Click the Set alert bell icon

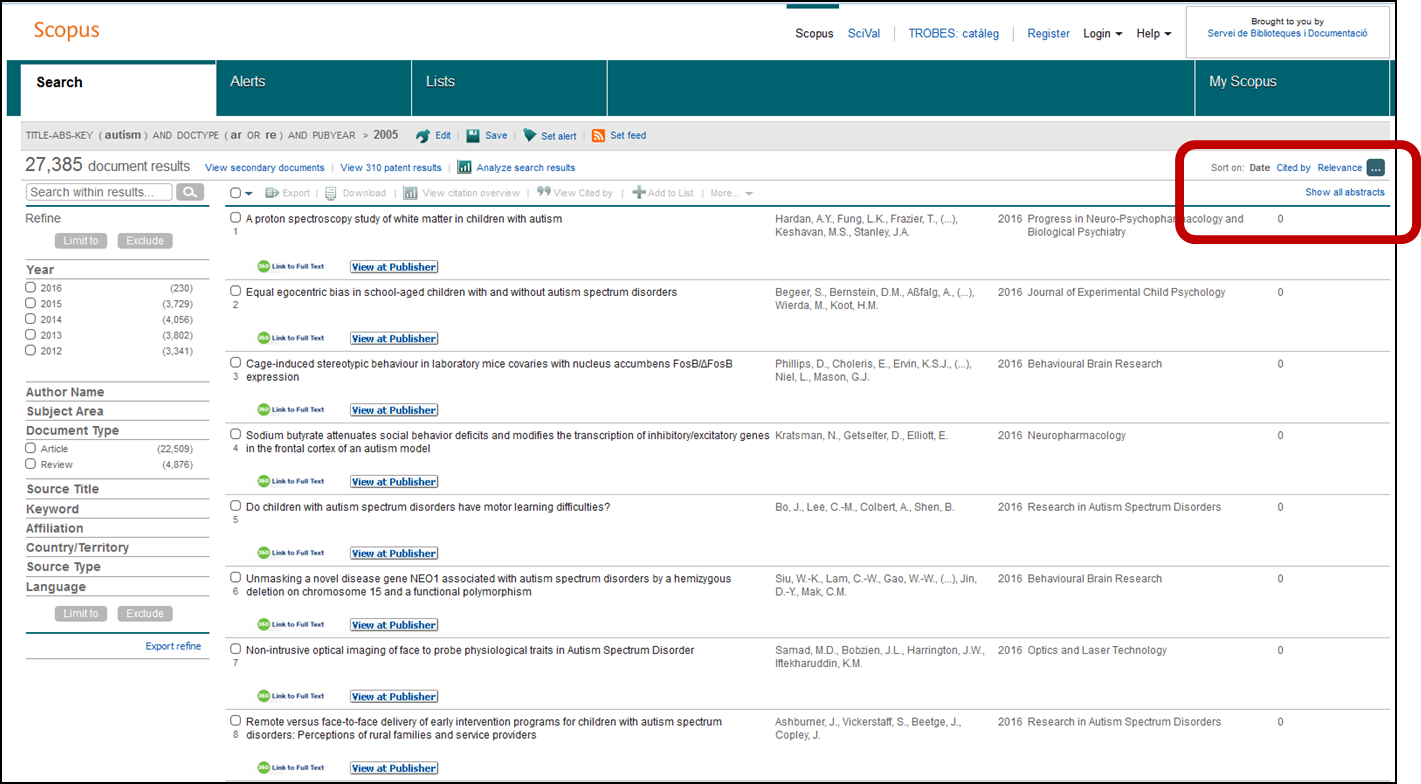[x=530, y=136]
